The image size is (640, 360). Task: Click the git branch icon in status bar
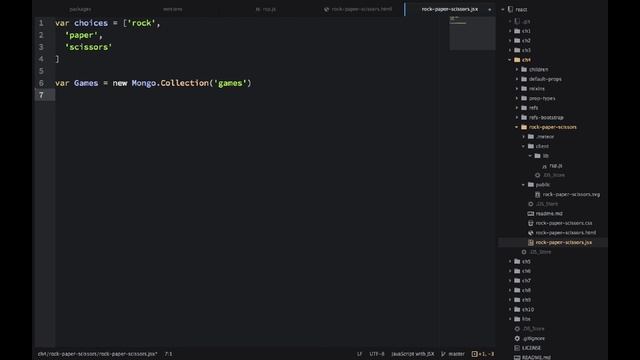pos(443,354)
